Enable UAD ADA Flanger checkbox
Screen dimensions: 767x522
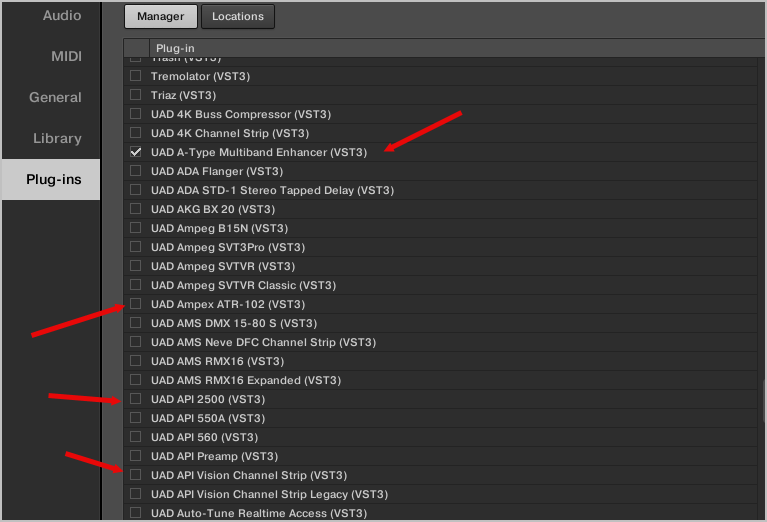click(x=135, y=171)
